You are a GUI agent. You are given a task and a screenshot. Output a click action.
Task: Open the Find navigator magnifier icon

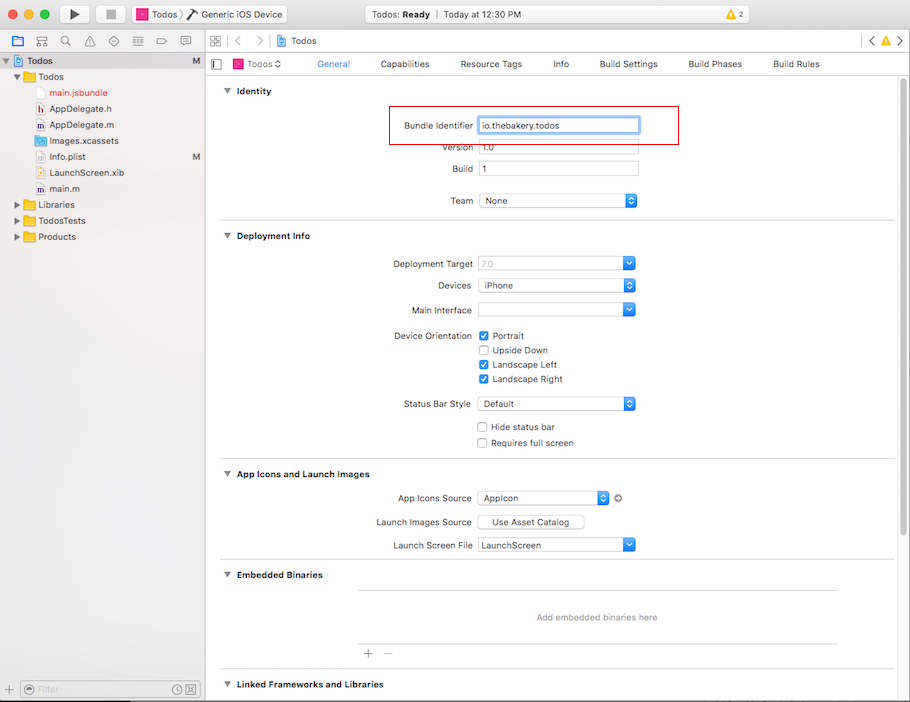[66, 41]
